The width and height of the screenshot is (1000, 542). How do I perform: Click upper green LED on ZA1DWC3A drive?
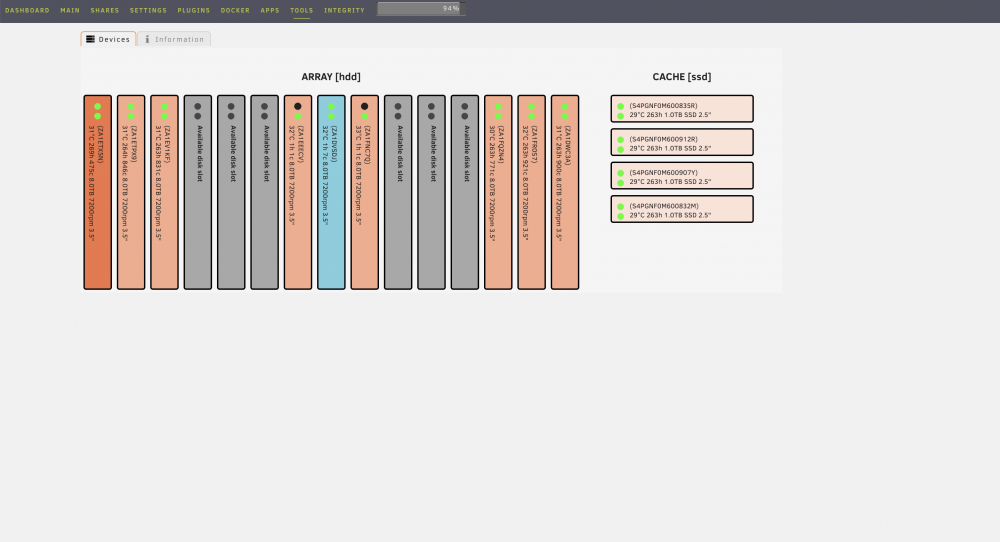[565, 106]
